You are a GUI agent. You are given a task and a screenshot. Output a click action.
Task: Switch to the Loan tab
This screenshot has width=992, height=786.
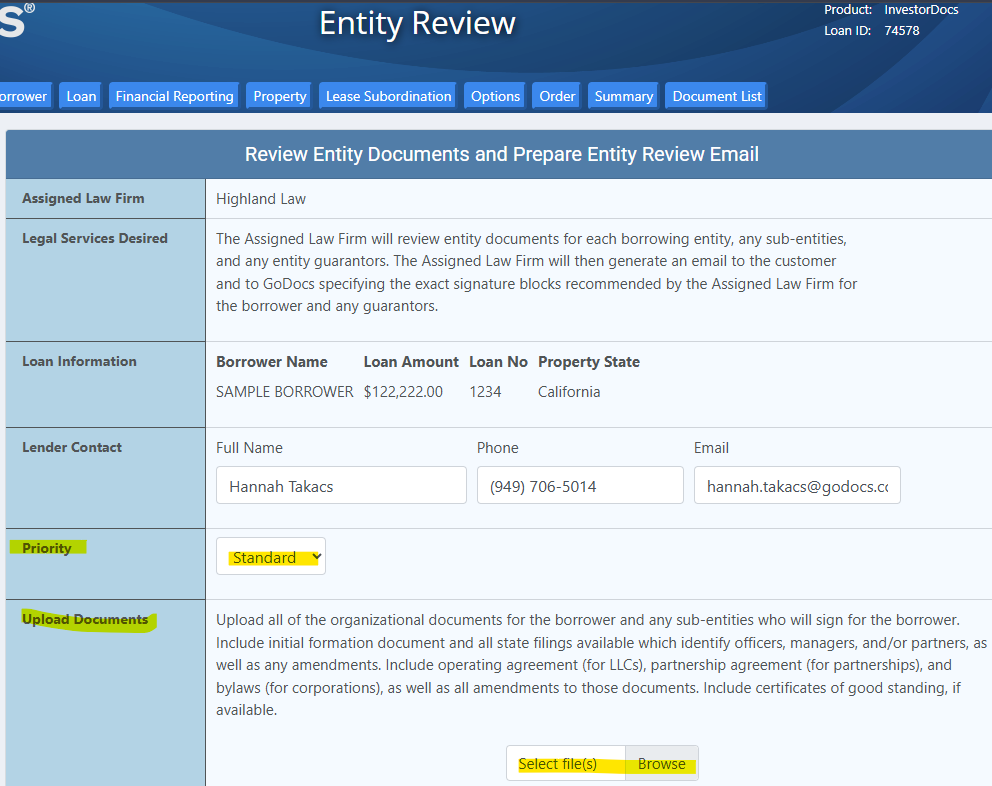coord(81,96)
